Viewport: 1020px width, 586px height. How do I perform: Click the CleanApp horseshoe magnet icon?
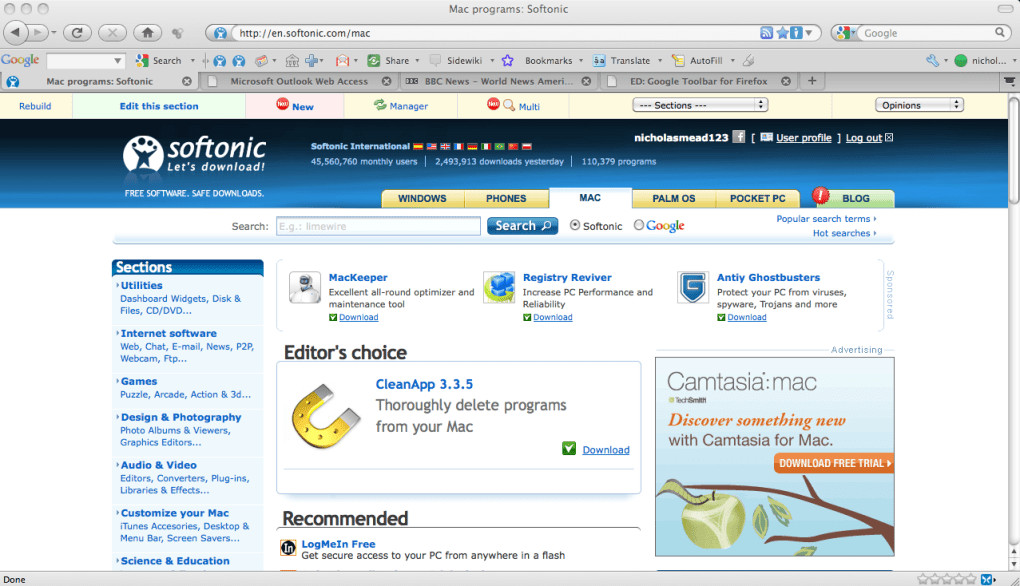click(325, 416)
